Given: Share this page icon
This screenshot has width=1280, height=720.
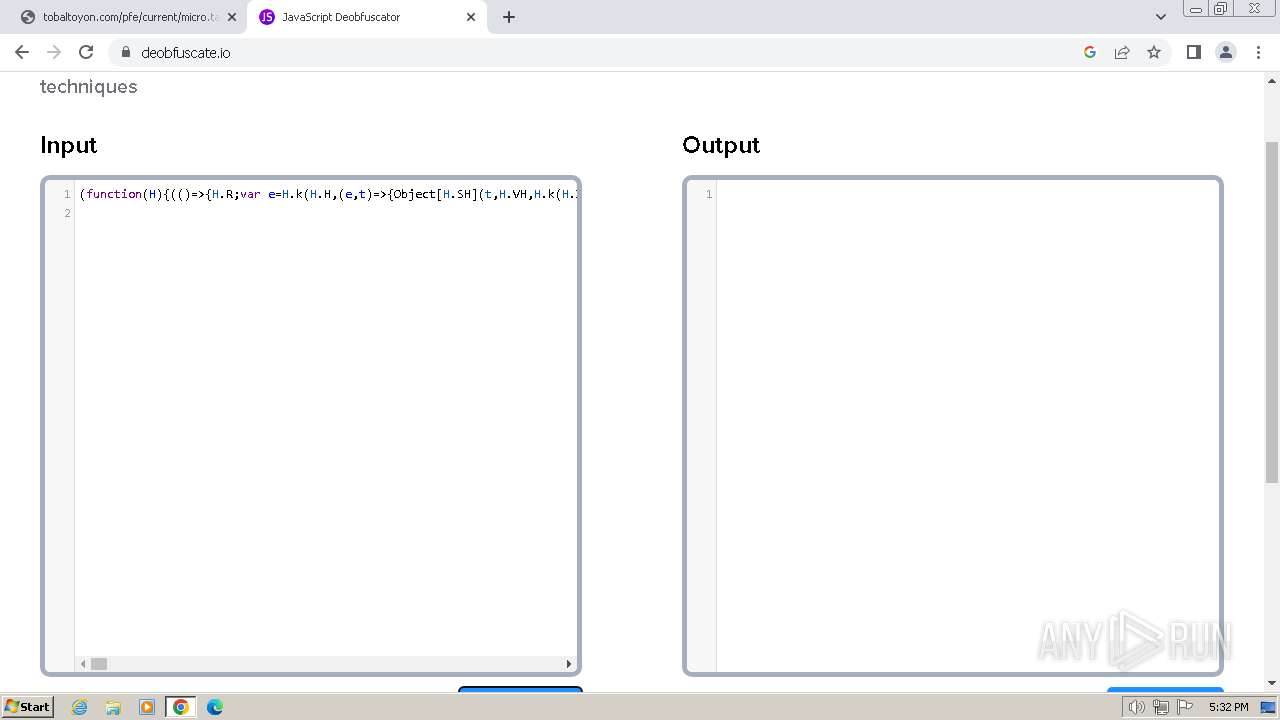Looking at the screenshot, I should click(x=1122, y=52).
